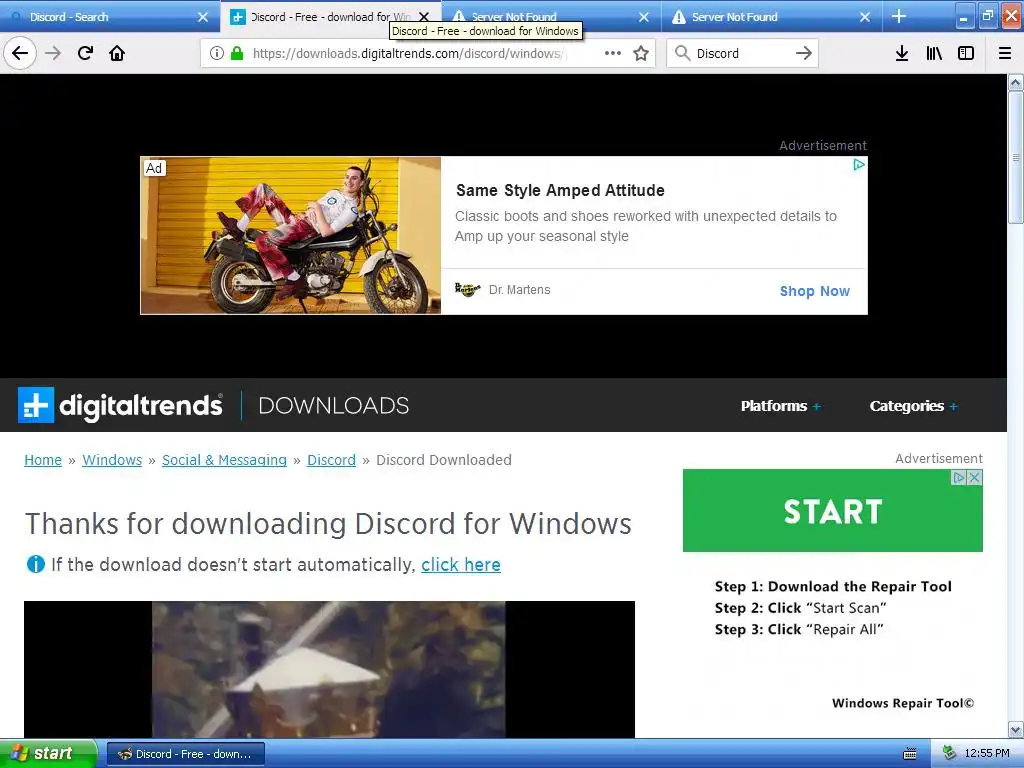Follow the Home breadcrumb link
The width and height of the screenshot is (1024, 768).
point(43,460)
